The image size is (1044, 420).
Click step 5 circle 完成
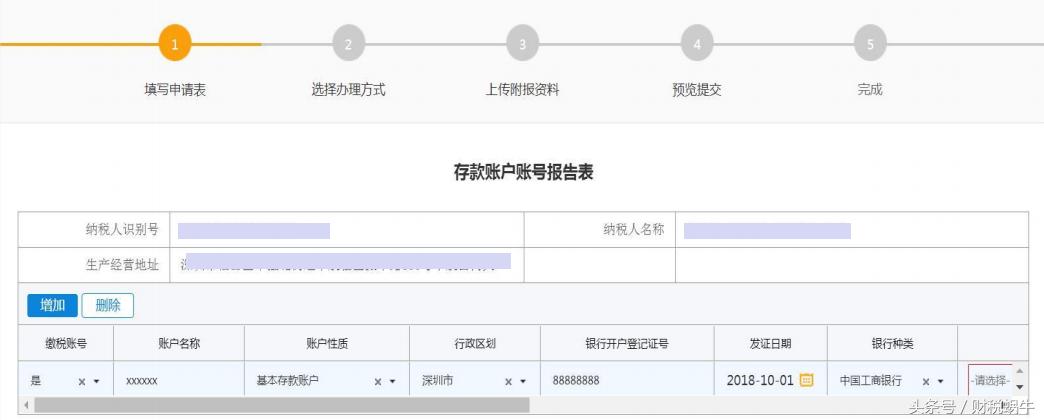click(870, 44)
